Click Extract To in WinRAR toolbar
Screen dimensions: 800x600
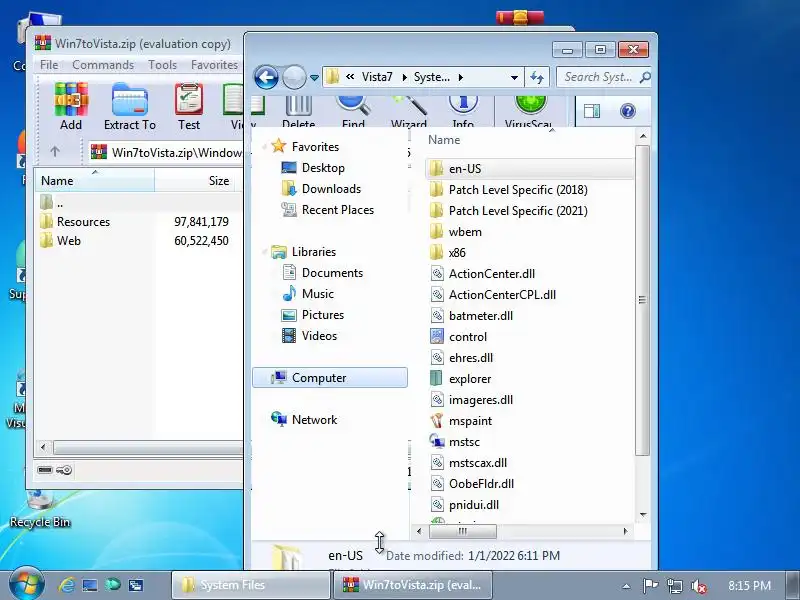130,106
